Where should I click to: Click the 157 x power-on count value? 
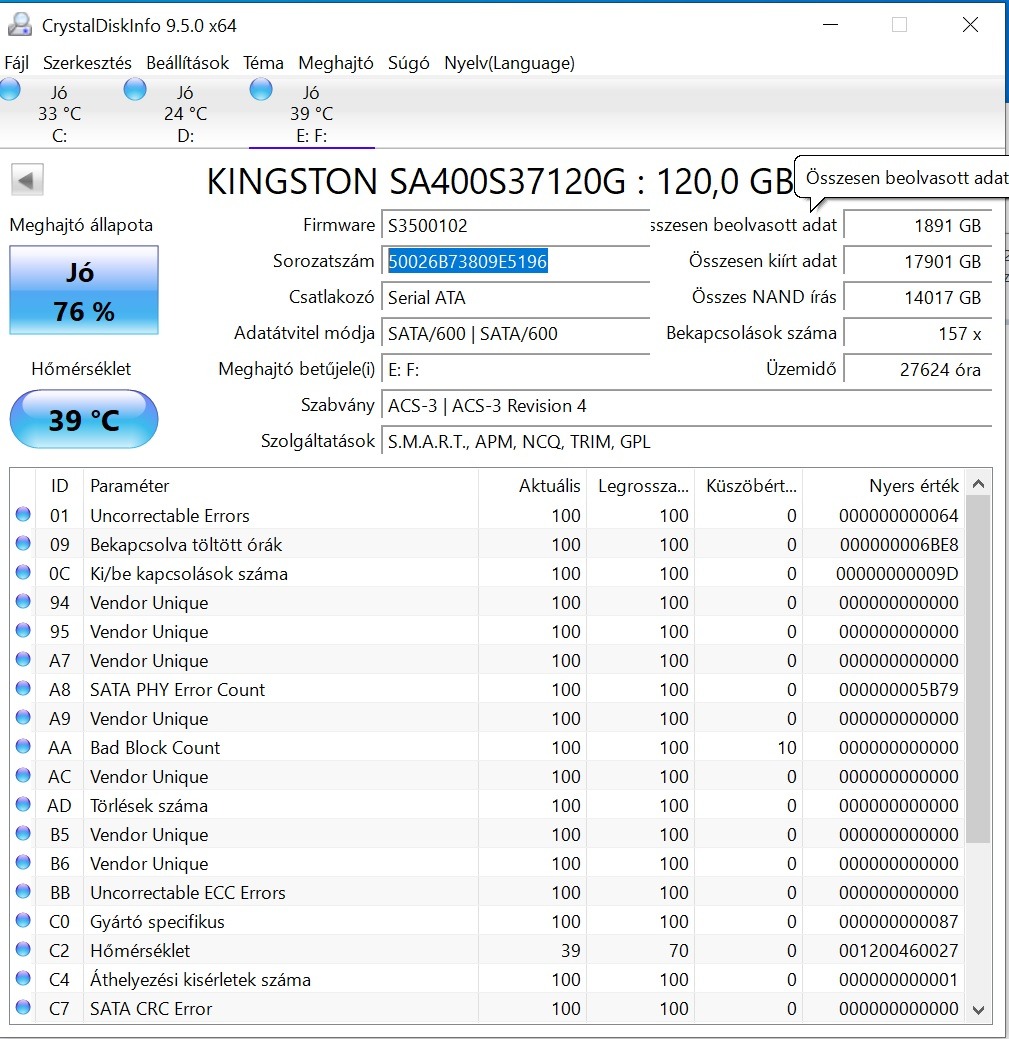click(x=918, y=333)
